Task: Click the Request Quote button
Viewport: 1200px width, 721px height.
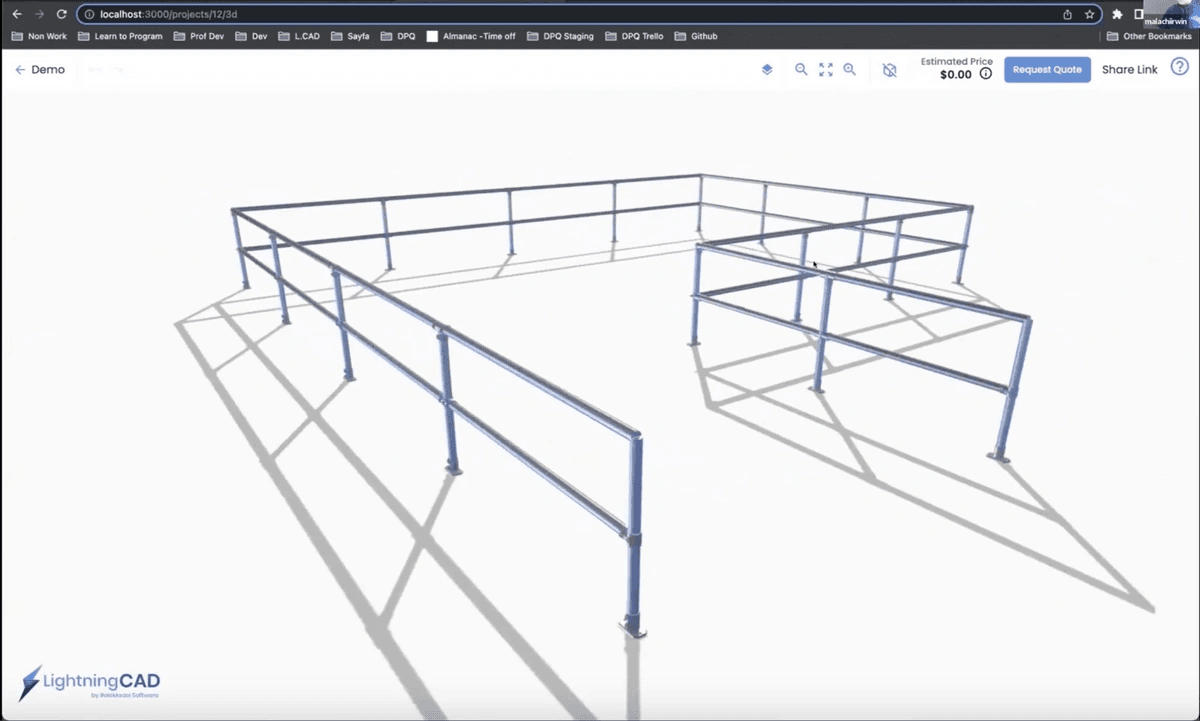Action: (x=1047, y=70)
